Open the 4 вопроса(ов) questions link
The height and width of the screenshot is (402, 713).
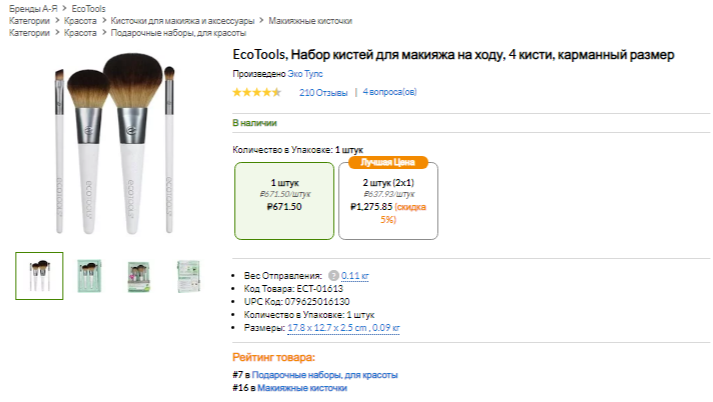tap(390, 93)
